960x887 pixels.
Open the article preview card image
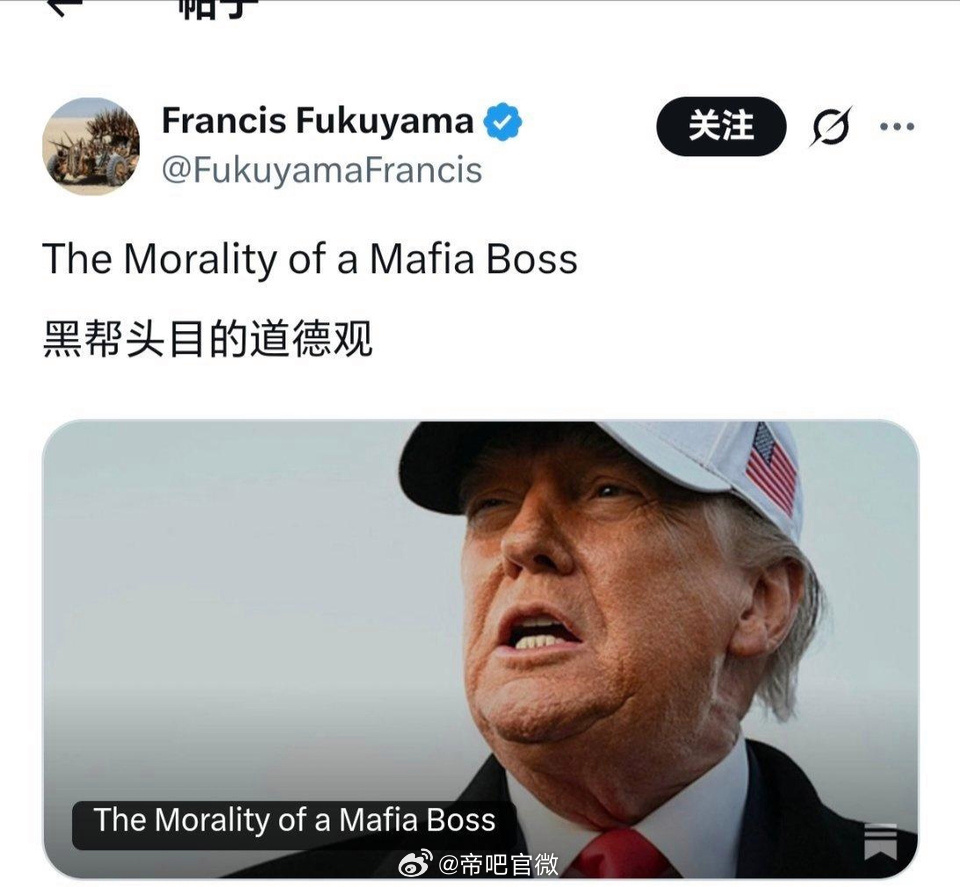pyautogui.click(x=481, y=649)
